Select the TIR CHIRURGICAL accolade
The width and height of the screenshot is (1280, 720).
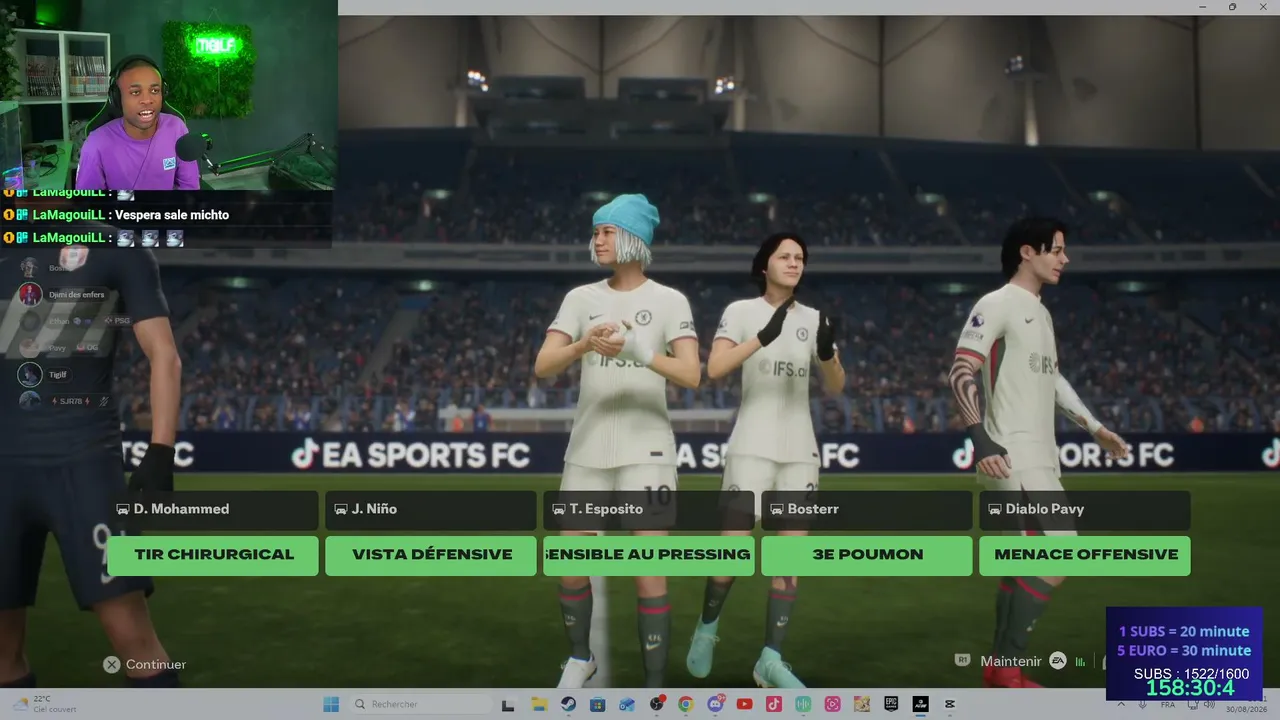point(213,555)
